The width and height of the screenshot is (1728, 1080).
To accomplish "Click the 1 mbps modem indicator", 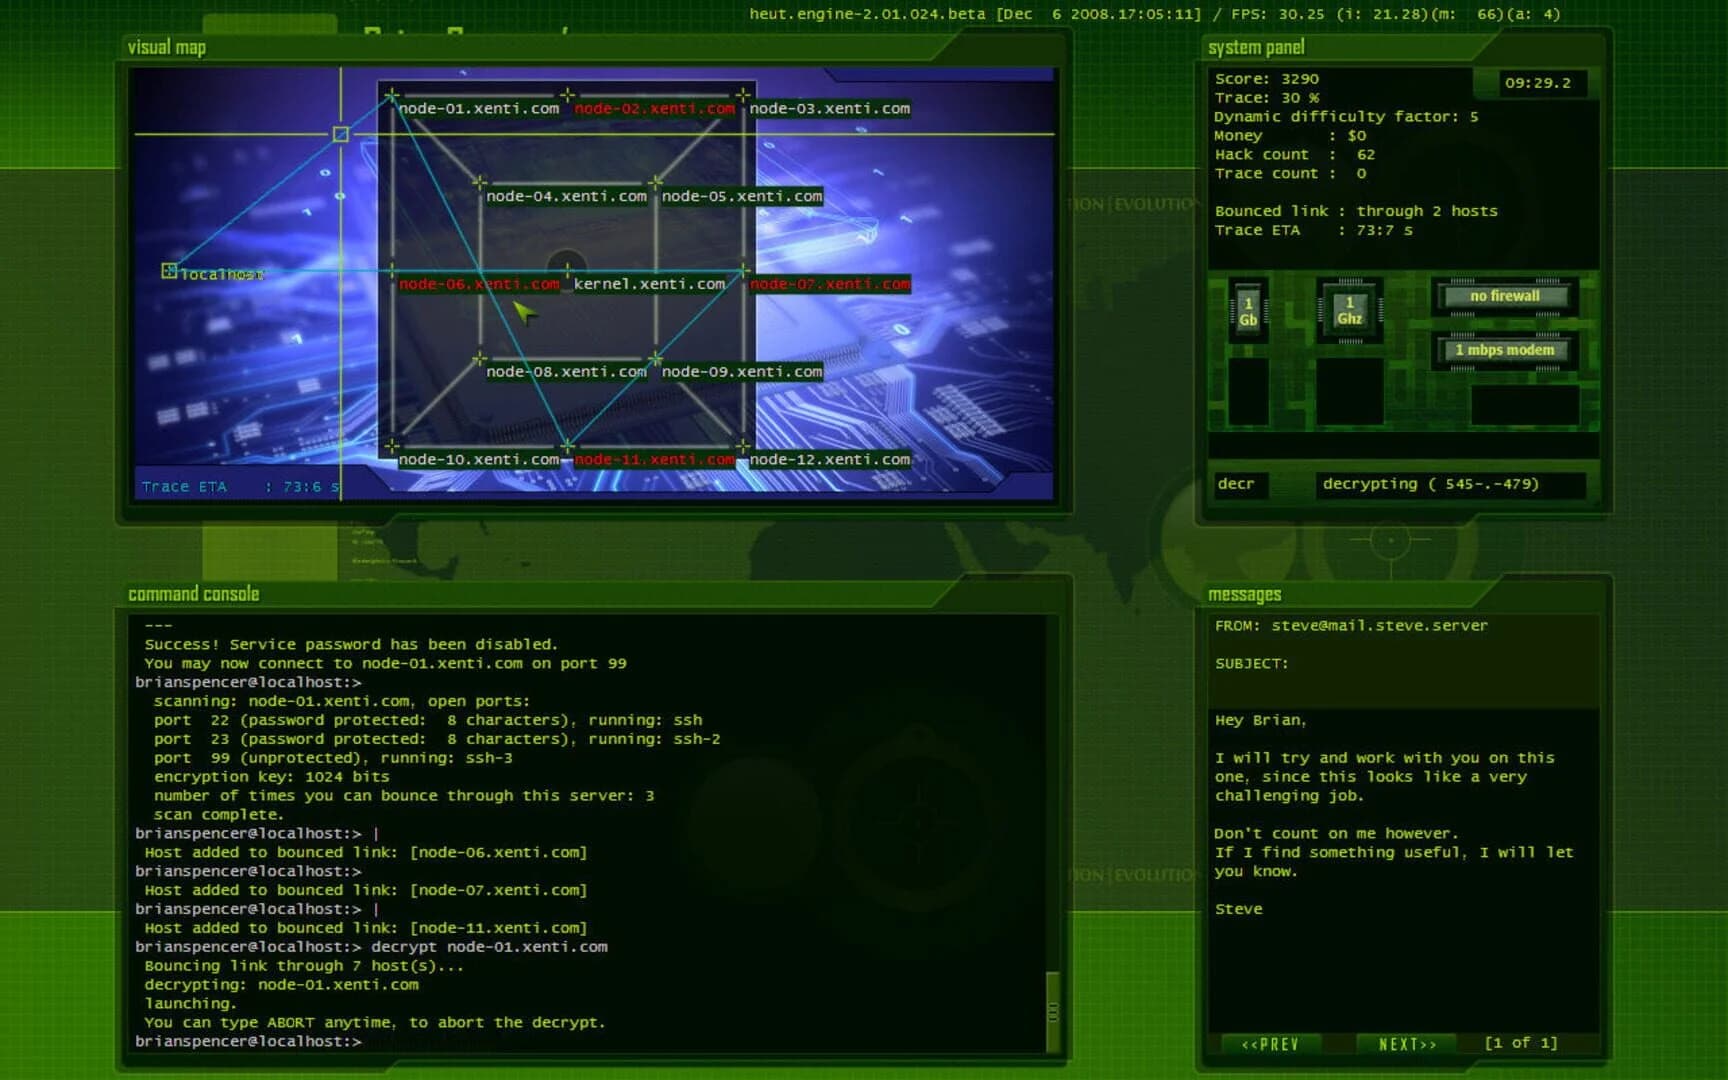I will pos(1504,350).
